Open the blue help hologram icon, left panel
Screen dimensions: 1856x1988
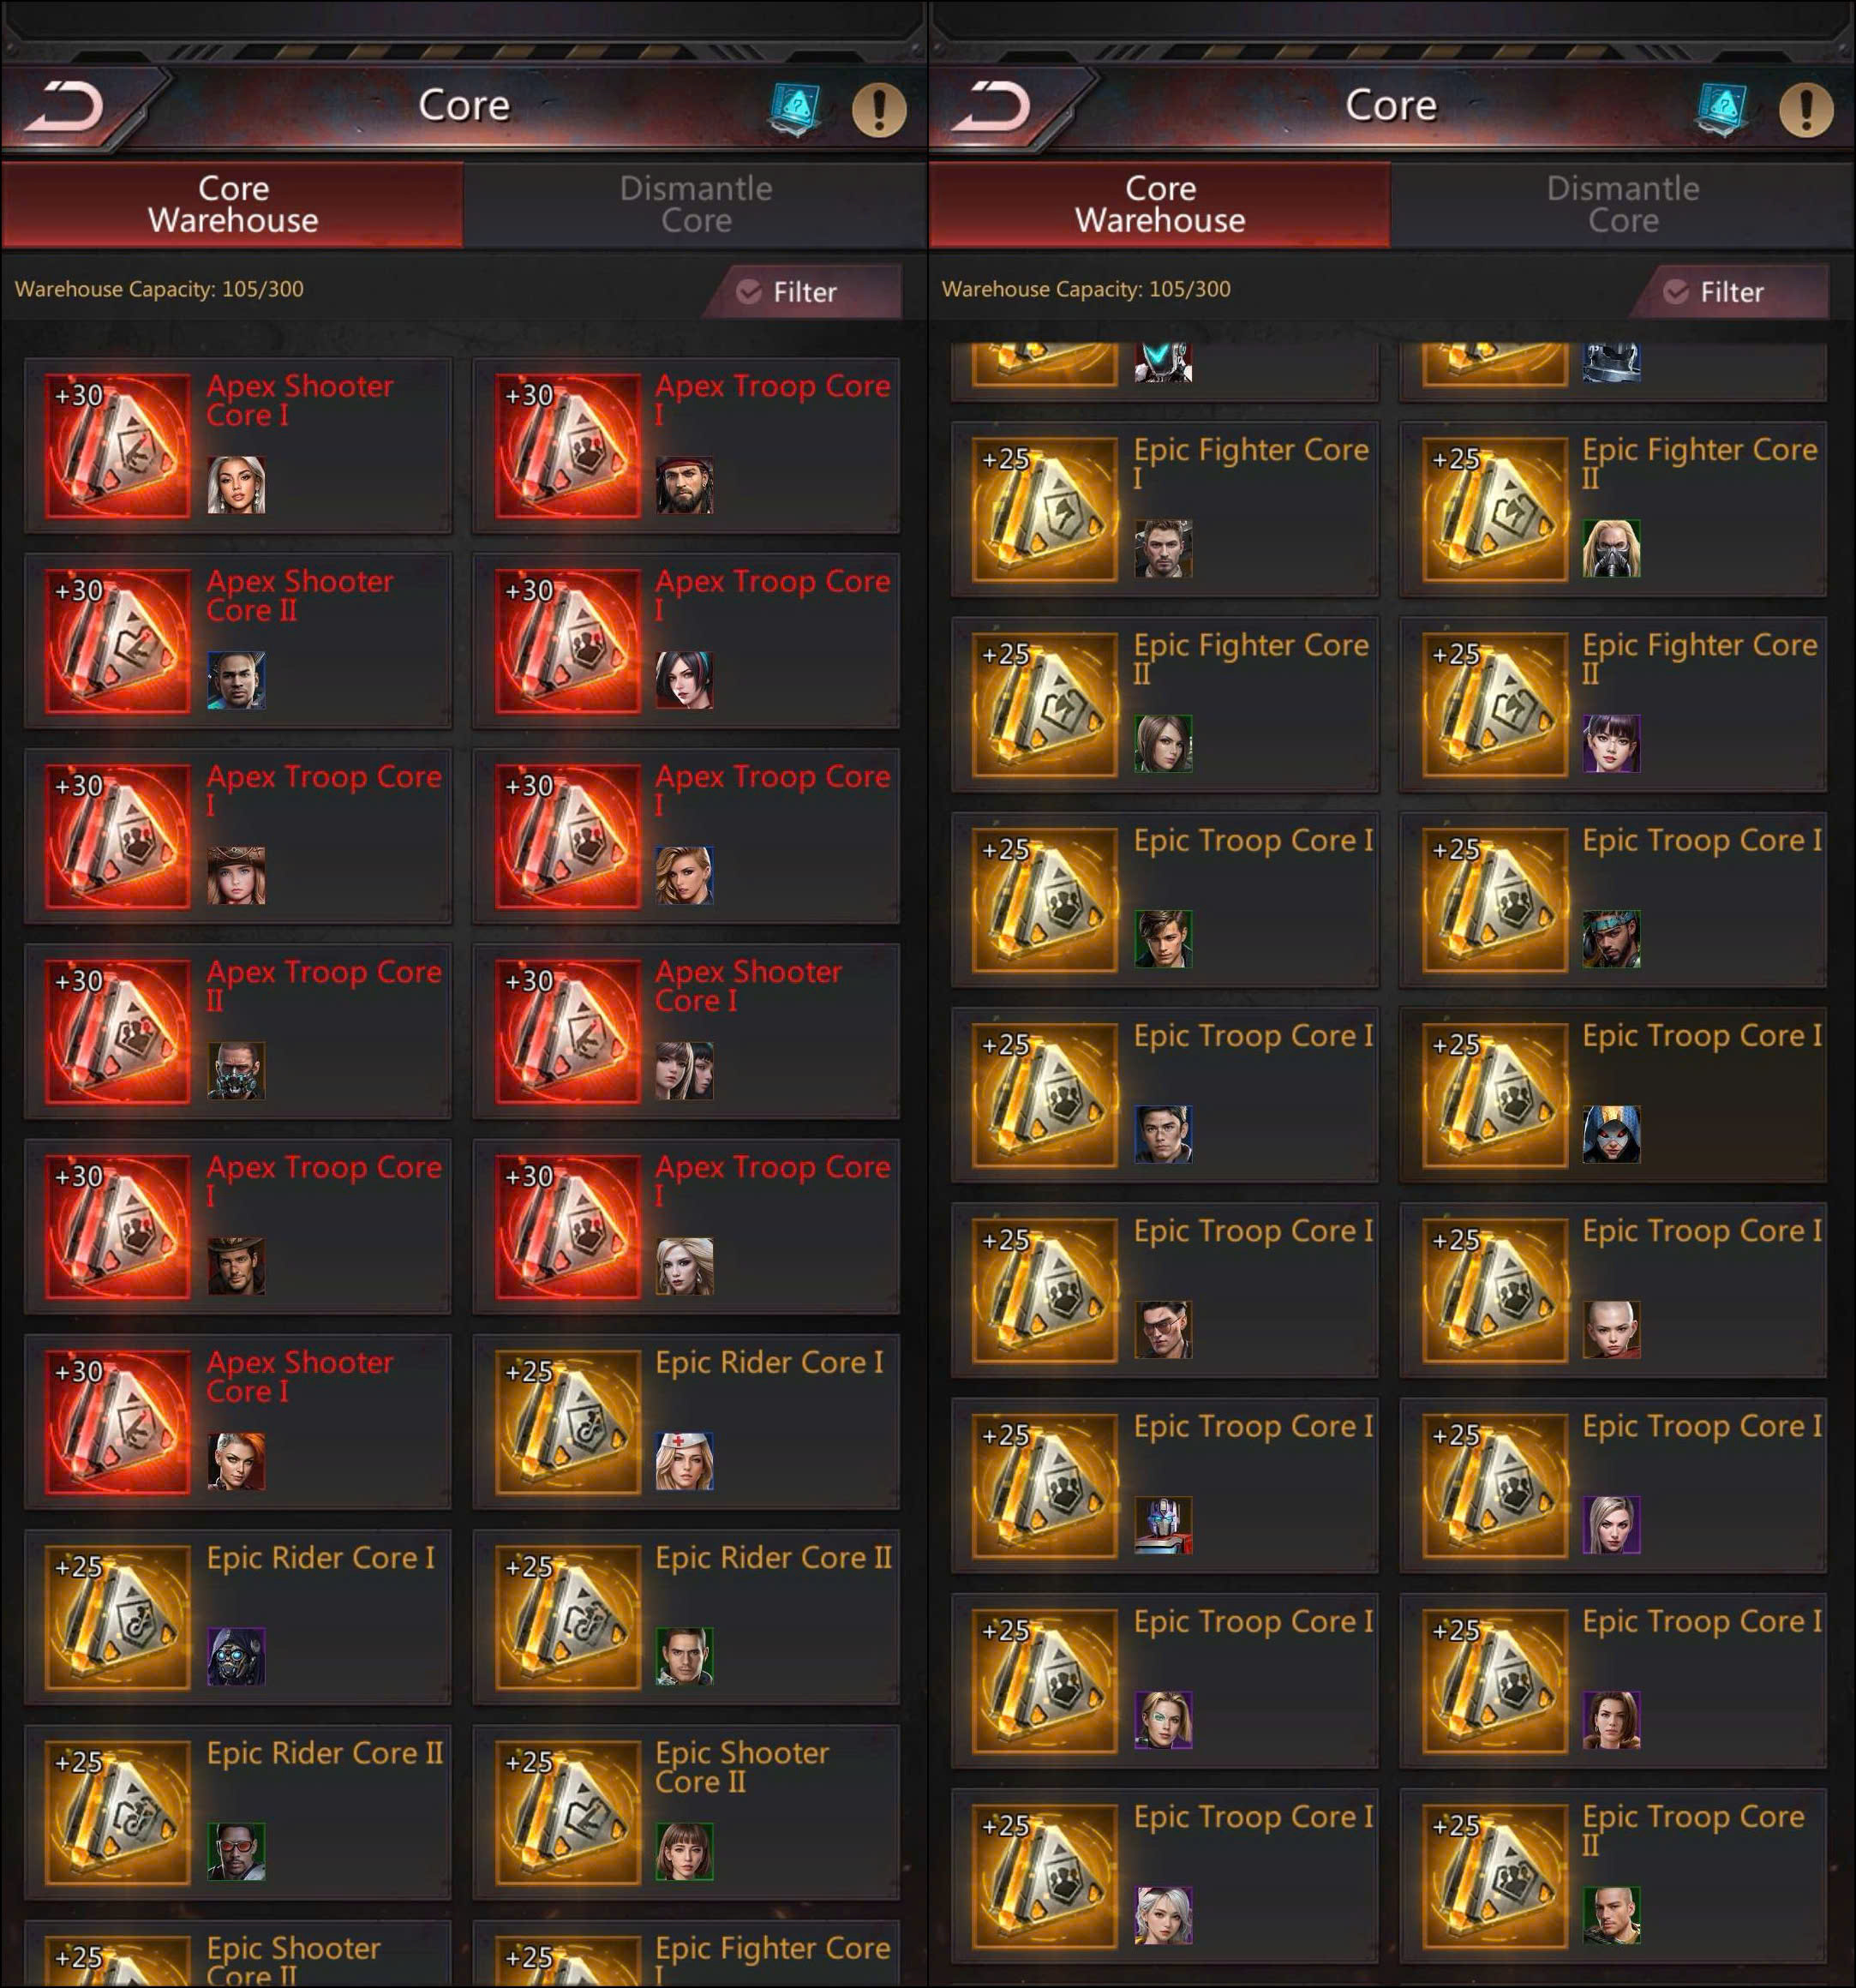pyautogui.click(x=795, y=108)
